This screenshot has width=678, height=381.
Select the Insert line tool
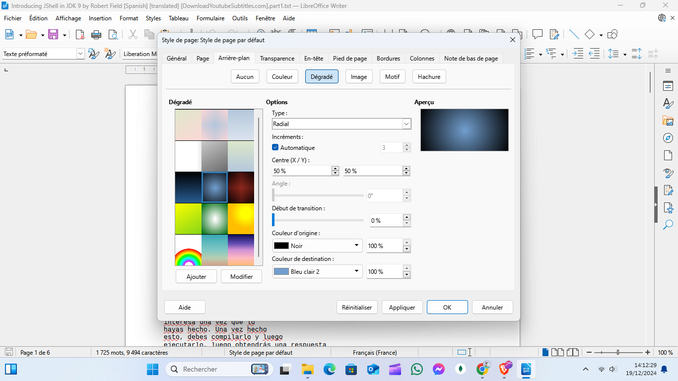[574, 34]
